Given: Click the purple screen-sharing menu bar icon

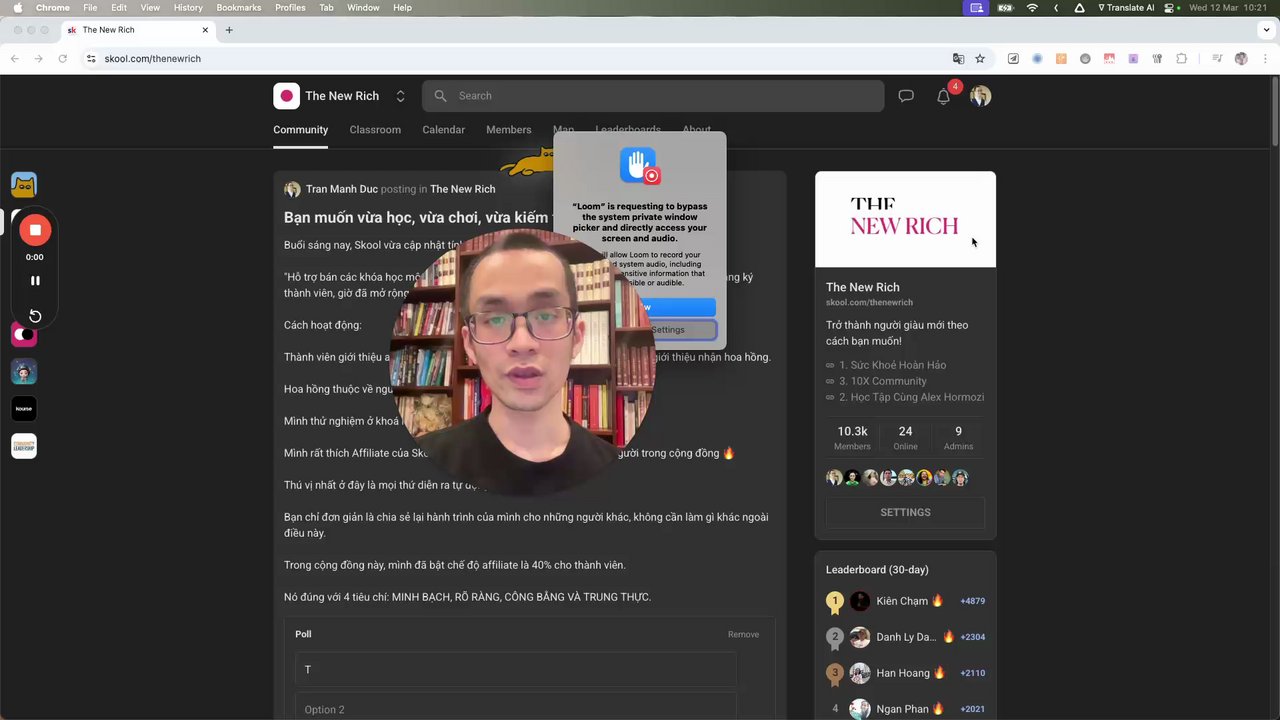Looking at the screenshot, I should tap(976, 7).
